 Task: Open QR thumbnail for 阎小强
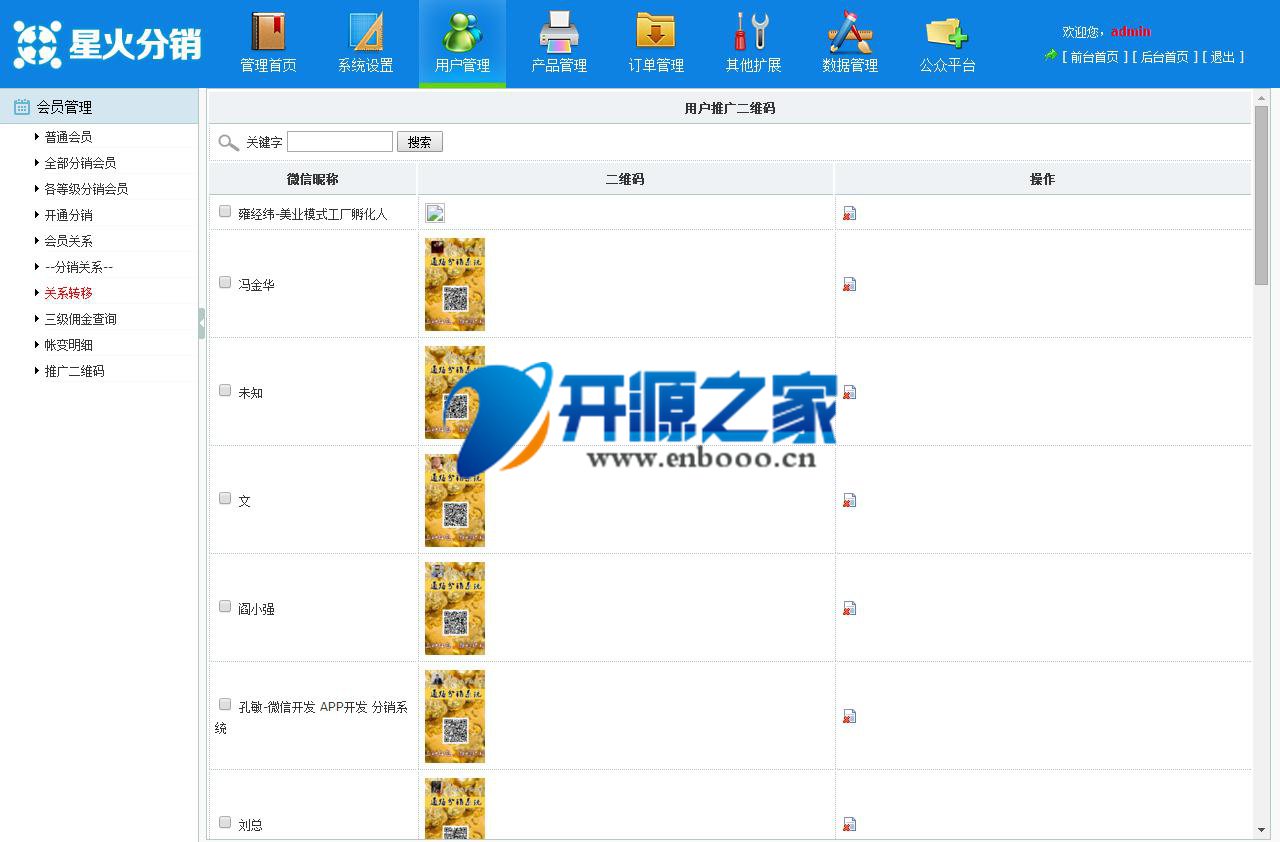click(455, 608)
